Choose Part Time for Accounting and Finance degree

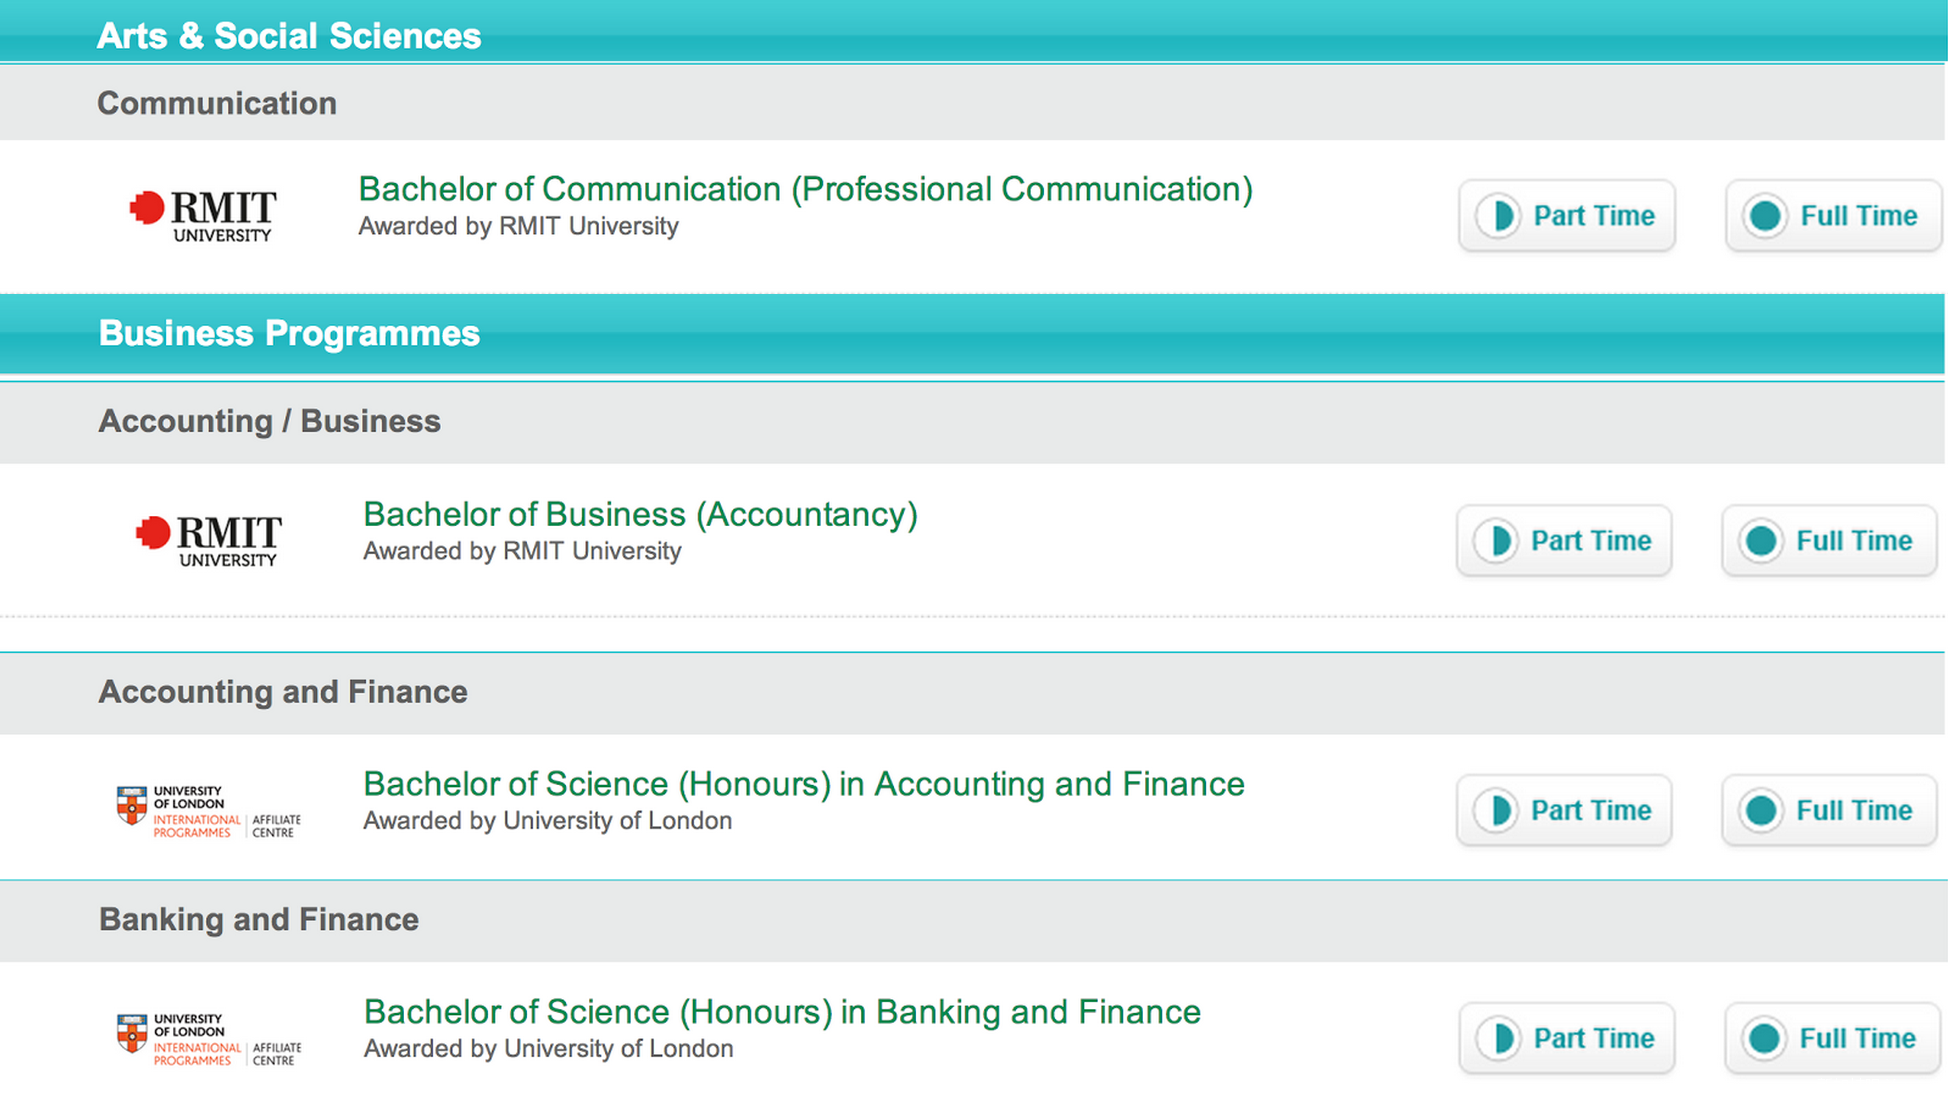point(1564,810)
